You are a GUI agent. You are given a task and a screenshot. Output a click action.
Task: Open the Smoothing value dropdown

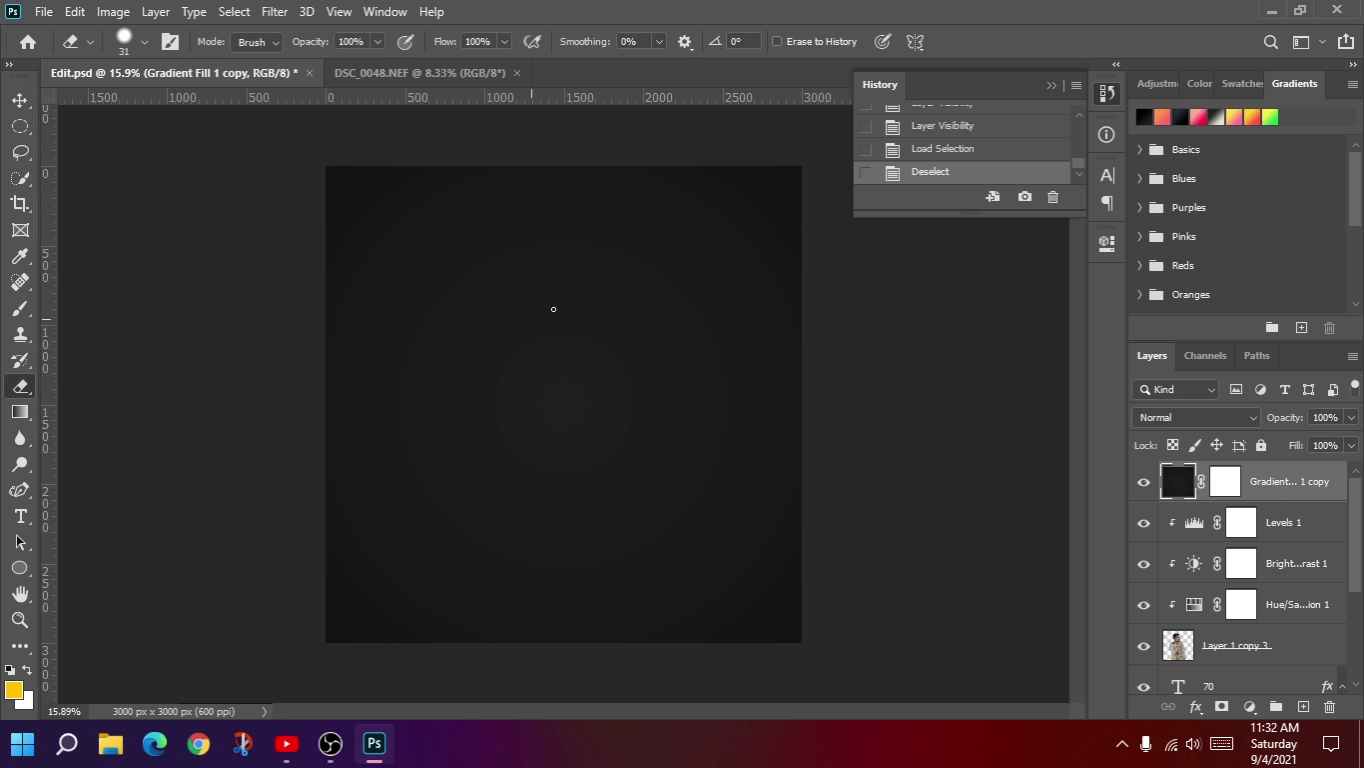tap(658, 42)
